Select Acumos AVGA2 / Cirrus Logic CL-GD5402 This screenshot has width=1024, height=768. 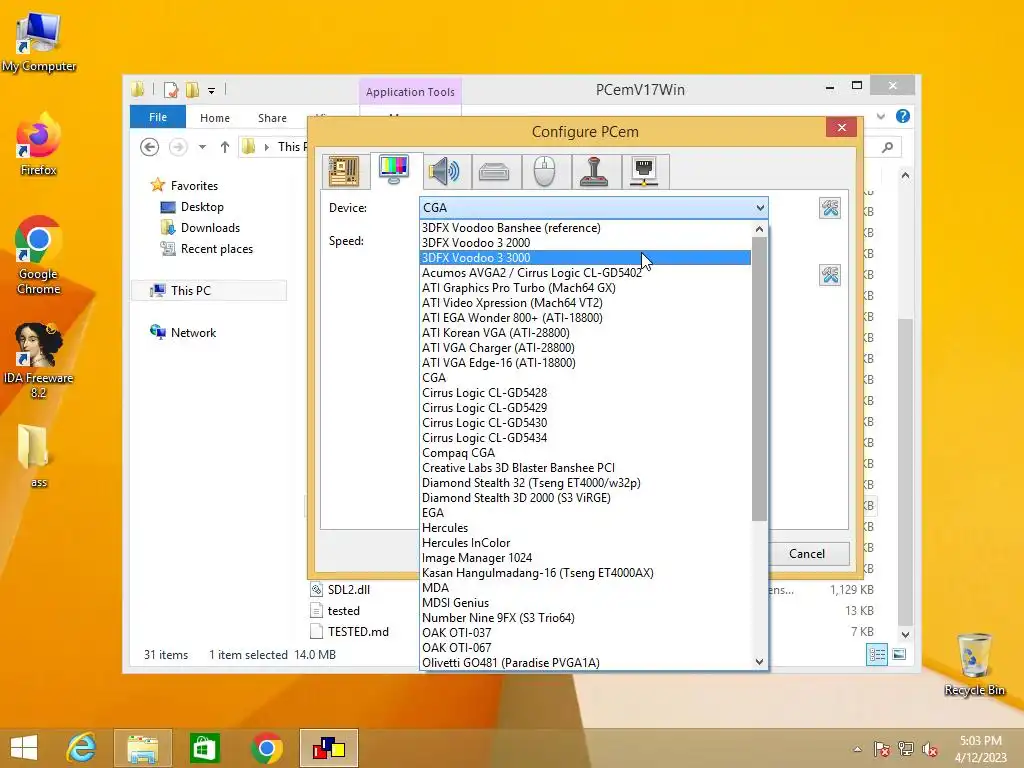585,273
